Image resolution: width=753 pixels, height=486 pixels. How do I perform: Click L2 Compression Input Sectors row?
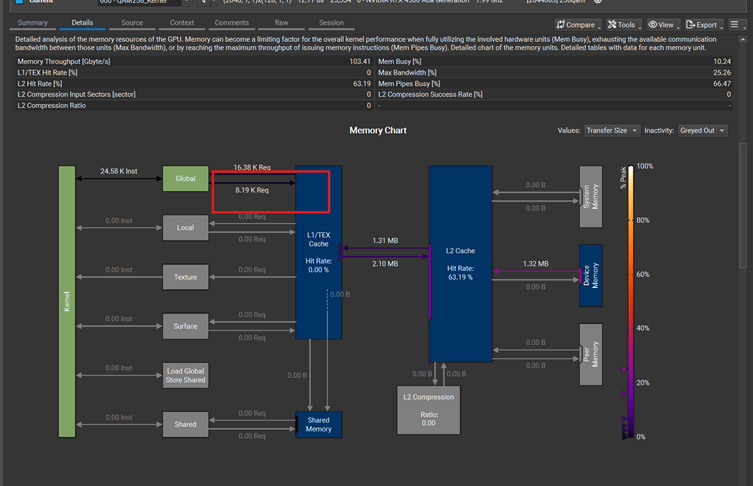point(194,95)
